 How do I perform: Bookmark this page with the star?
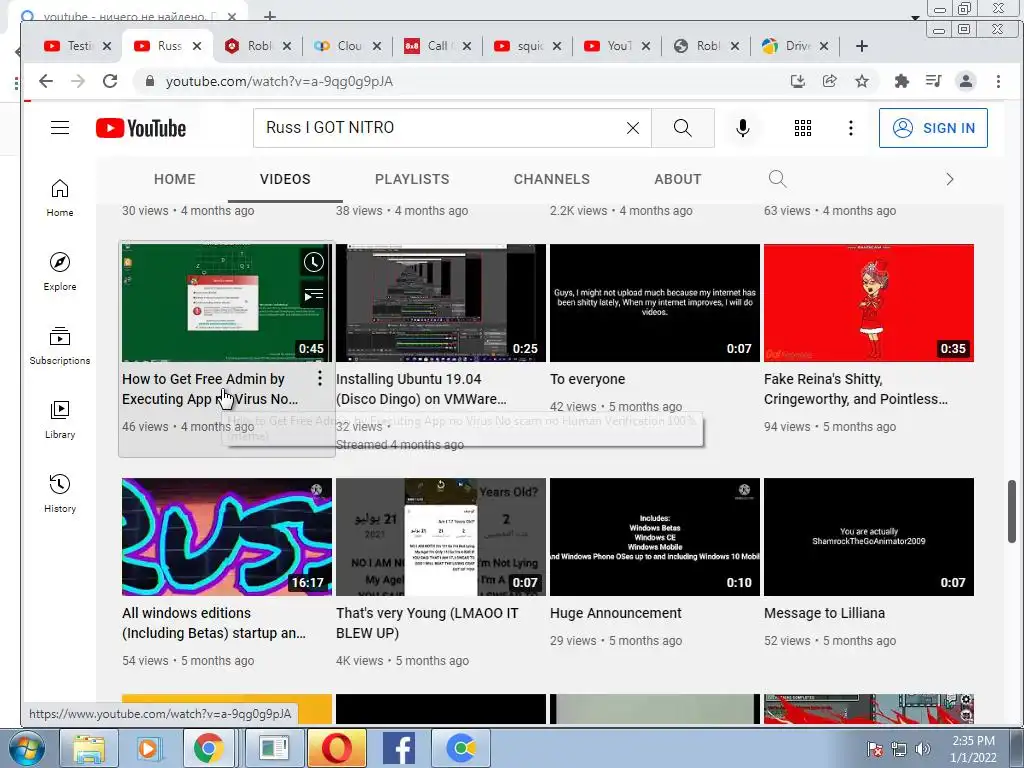862,81
